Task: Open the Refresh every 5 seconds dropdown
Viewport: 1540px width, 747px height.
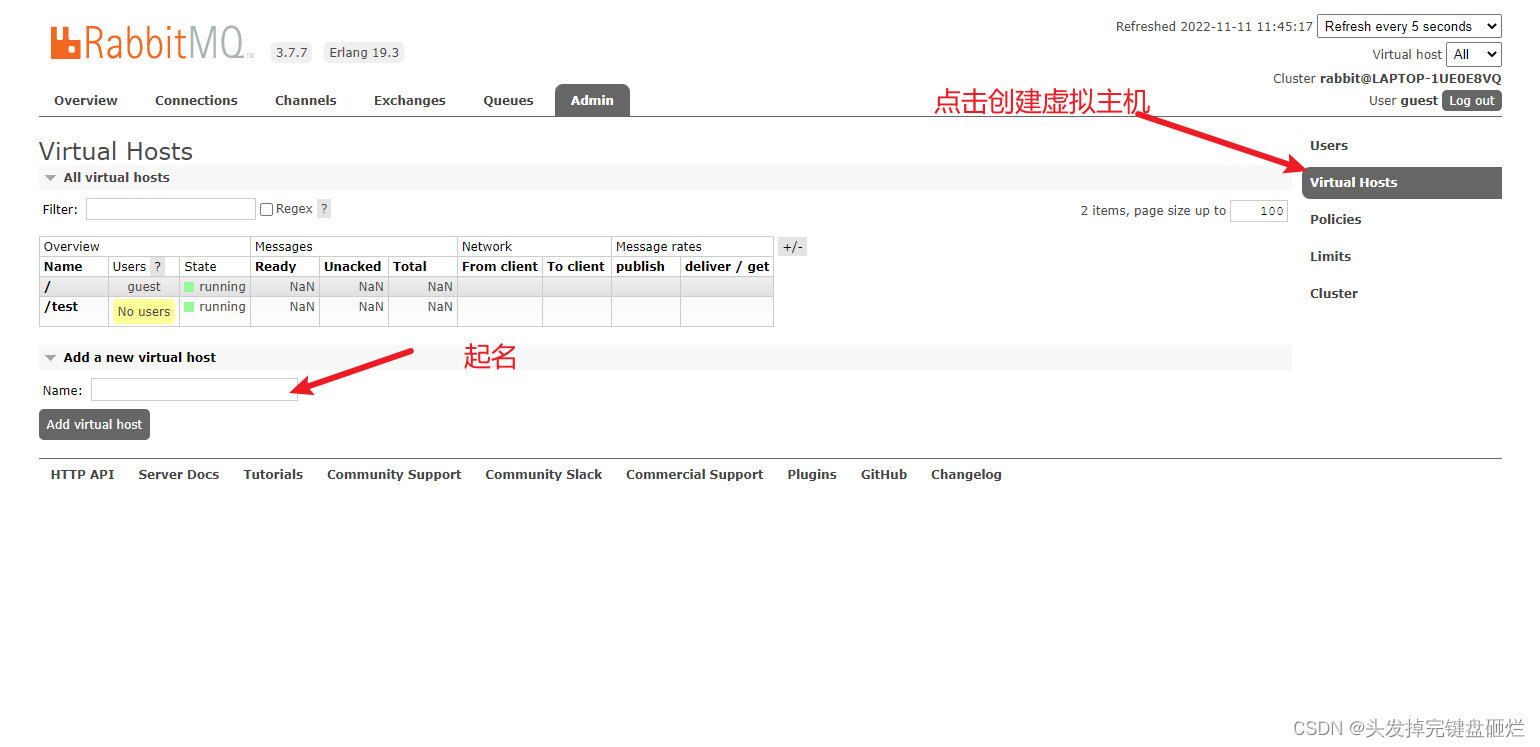Action: [x=1409, y=26]
